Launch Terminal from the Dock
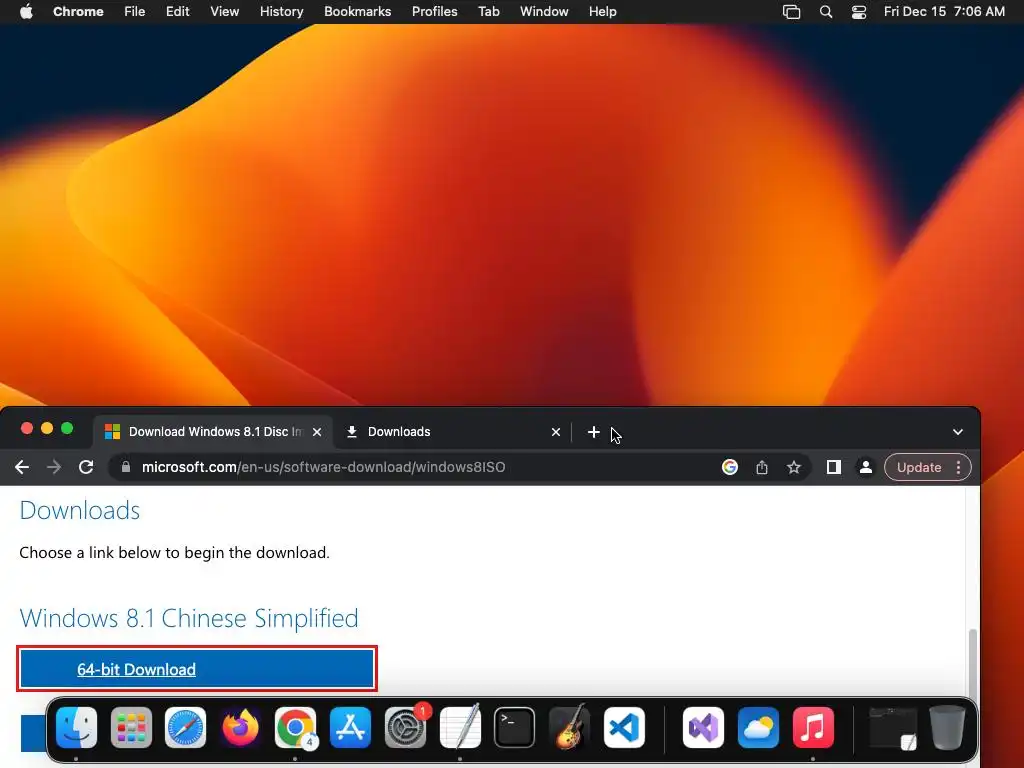This screenshot has width=1024, height=768. pos(515,727)
